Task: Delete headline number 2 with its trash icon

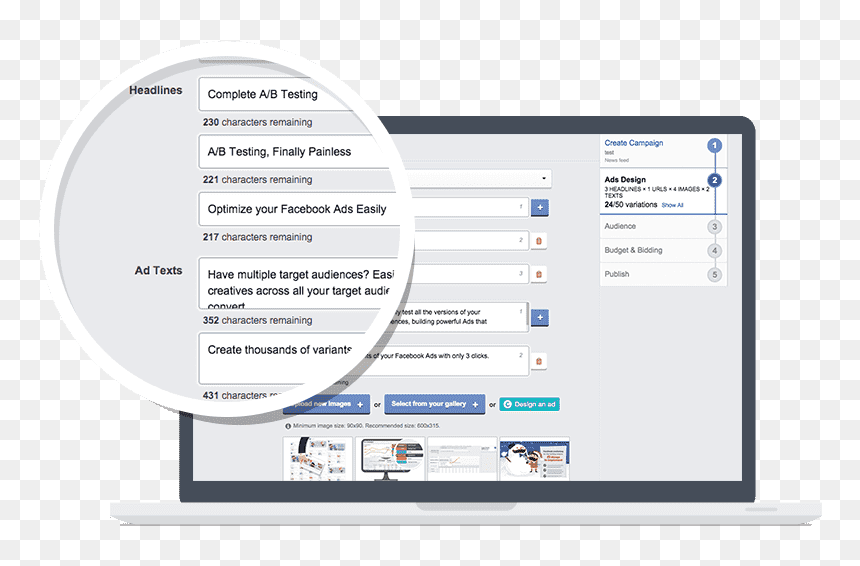Action: coord(539,241)
